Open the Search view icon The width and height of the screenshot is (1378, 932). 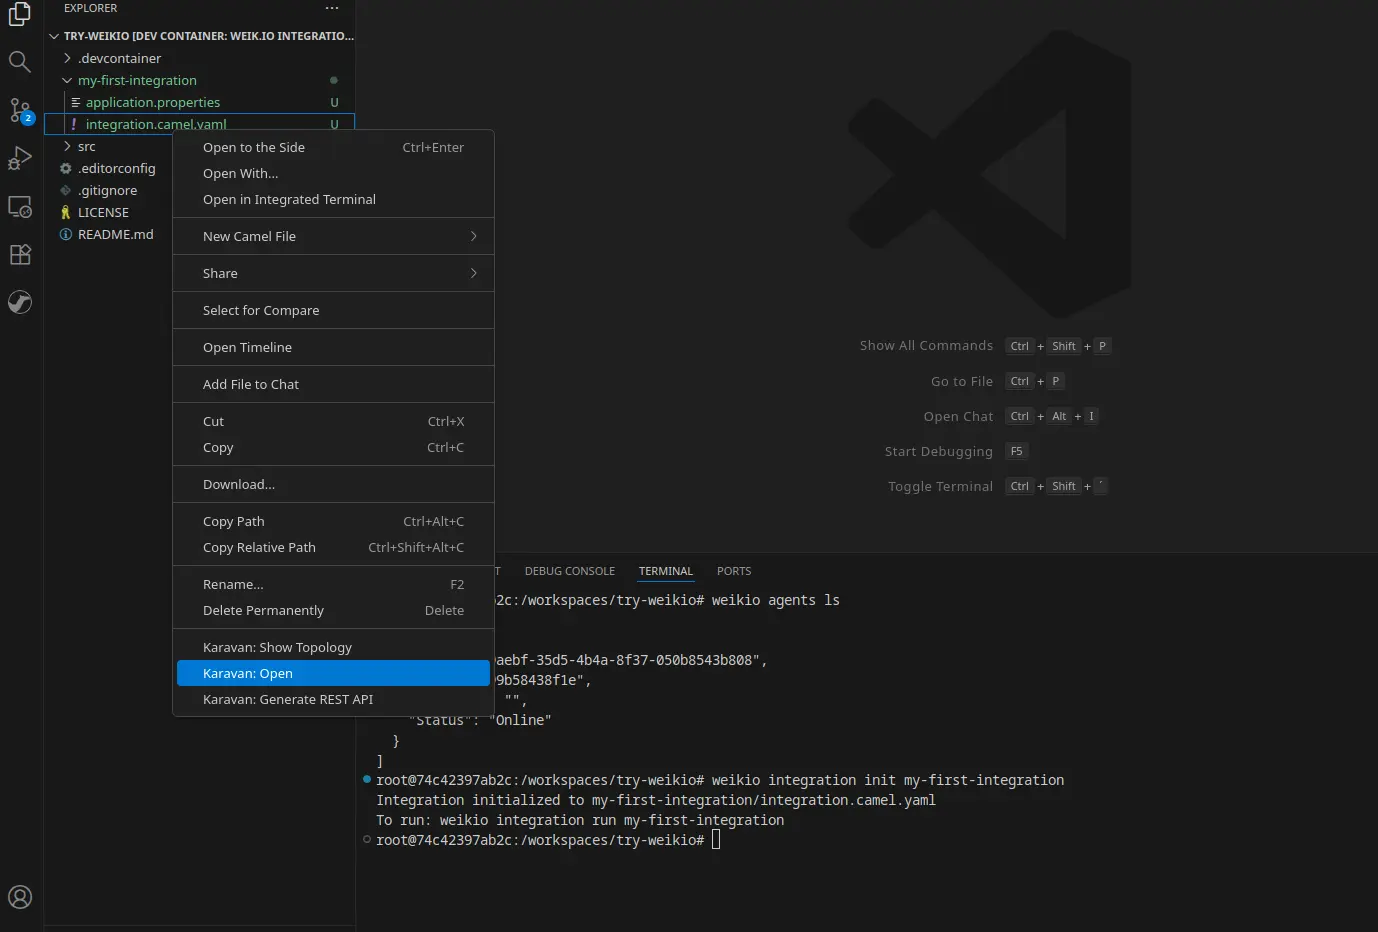point(20,62)
